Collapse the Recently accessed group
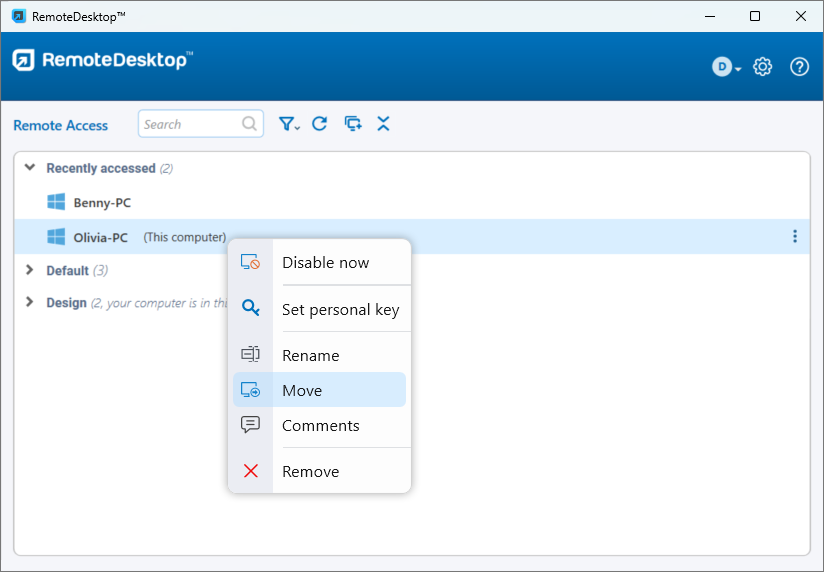 pos(30,168)
